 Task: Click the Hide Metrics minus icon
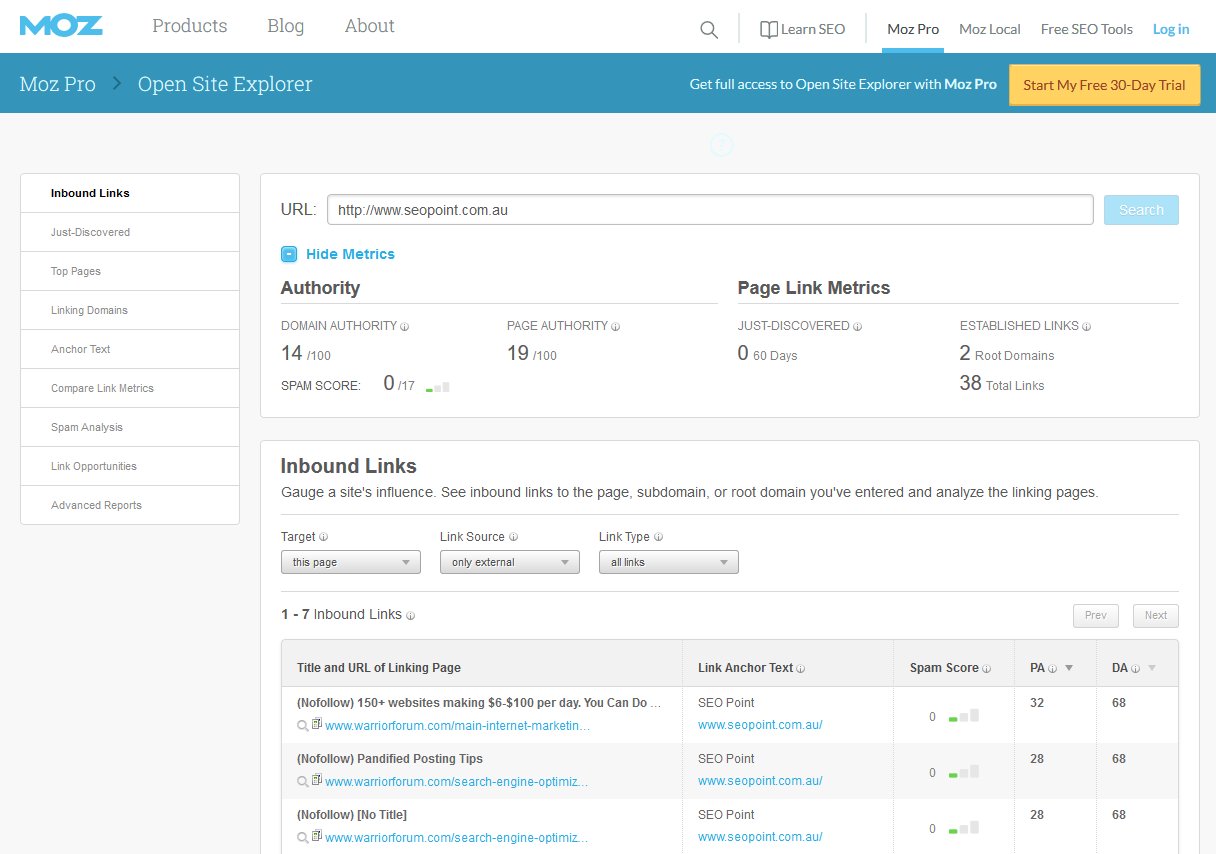coord(289,254)
